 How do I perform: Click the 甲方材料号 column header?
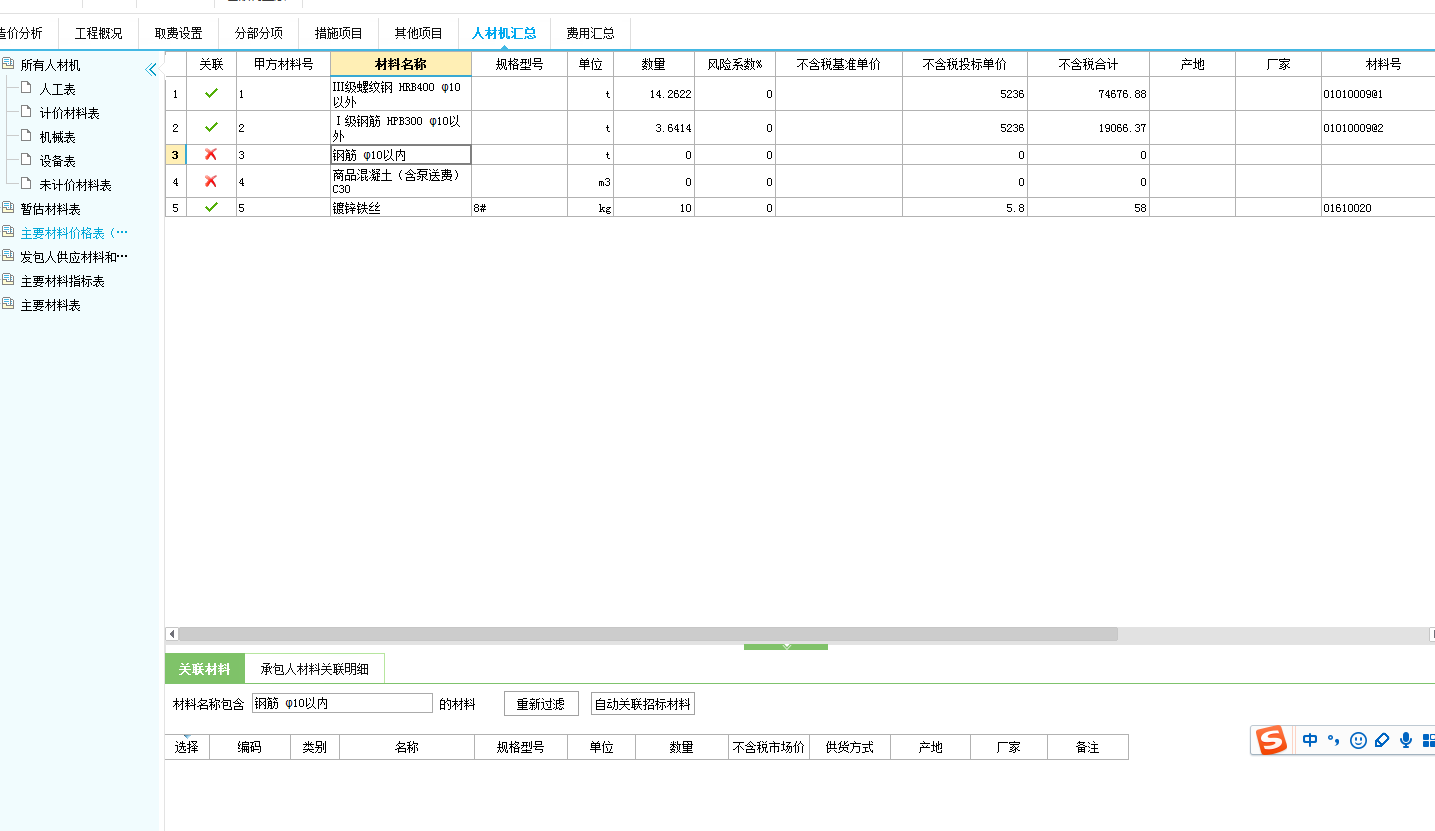[x=283, y=64]
